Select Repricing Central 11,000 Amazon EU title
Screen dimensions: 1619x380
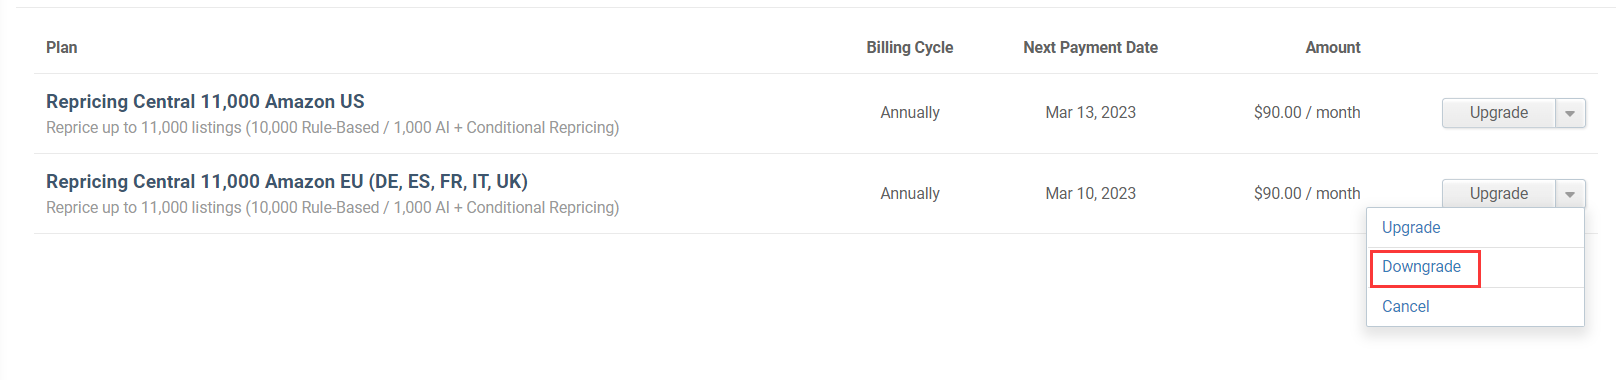click(287, 182)
